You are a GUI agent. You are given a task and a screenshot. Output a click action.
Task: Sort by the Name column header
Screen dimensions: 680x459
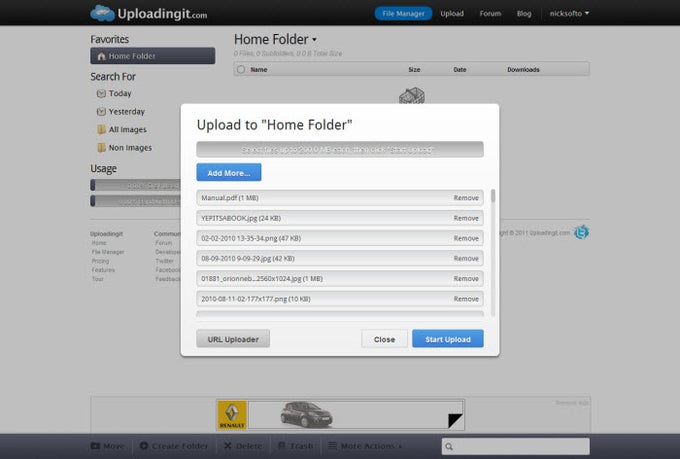(259, 69)
